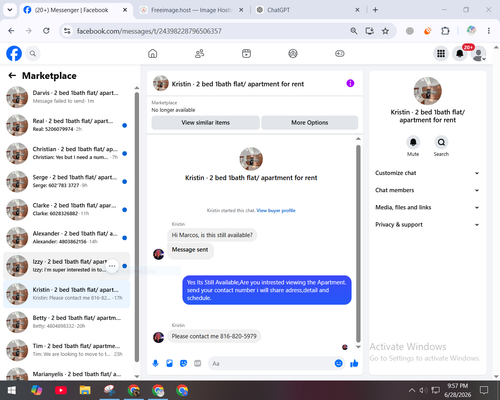Send a thumbs up like
Screen dimensions: 500x400
[354, 363]
